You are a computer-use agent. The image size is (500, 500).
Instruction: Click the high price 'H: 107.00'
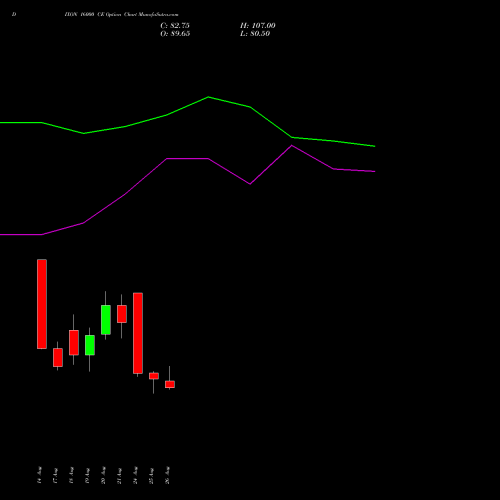point(258,25)
